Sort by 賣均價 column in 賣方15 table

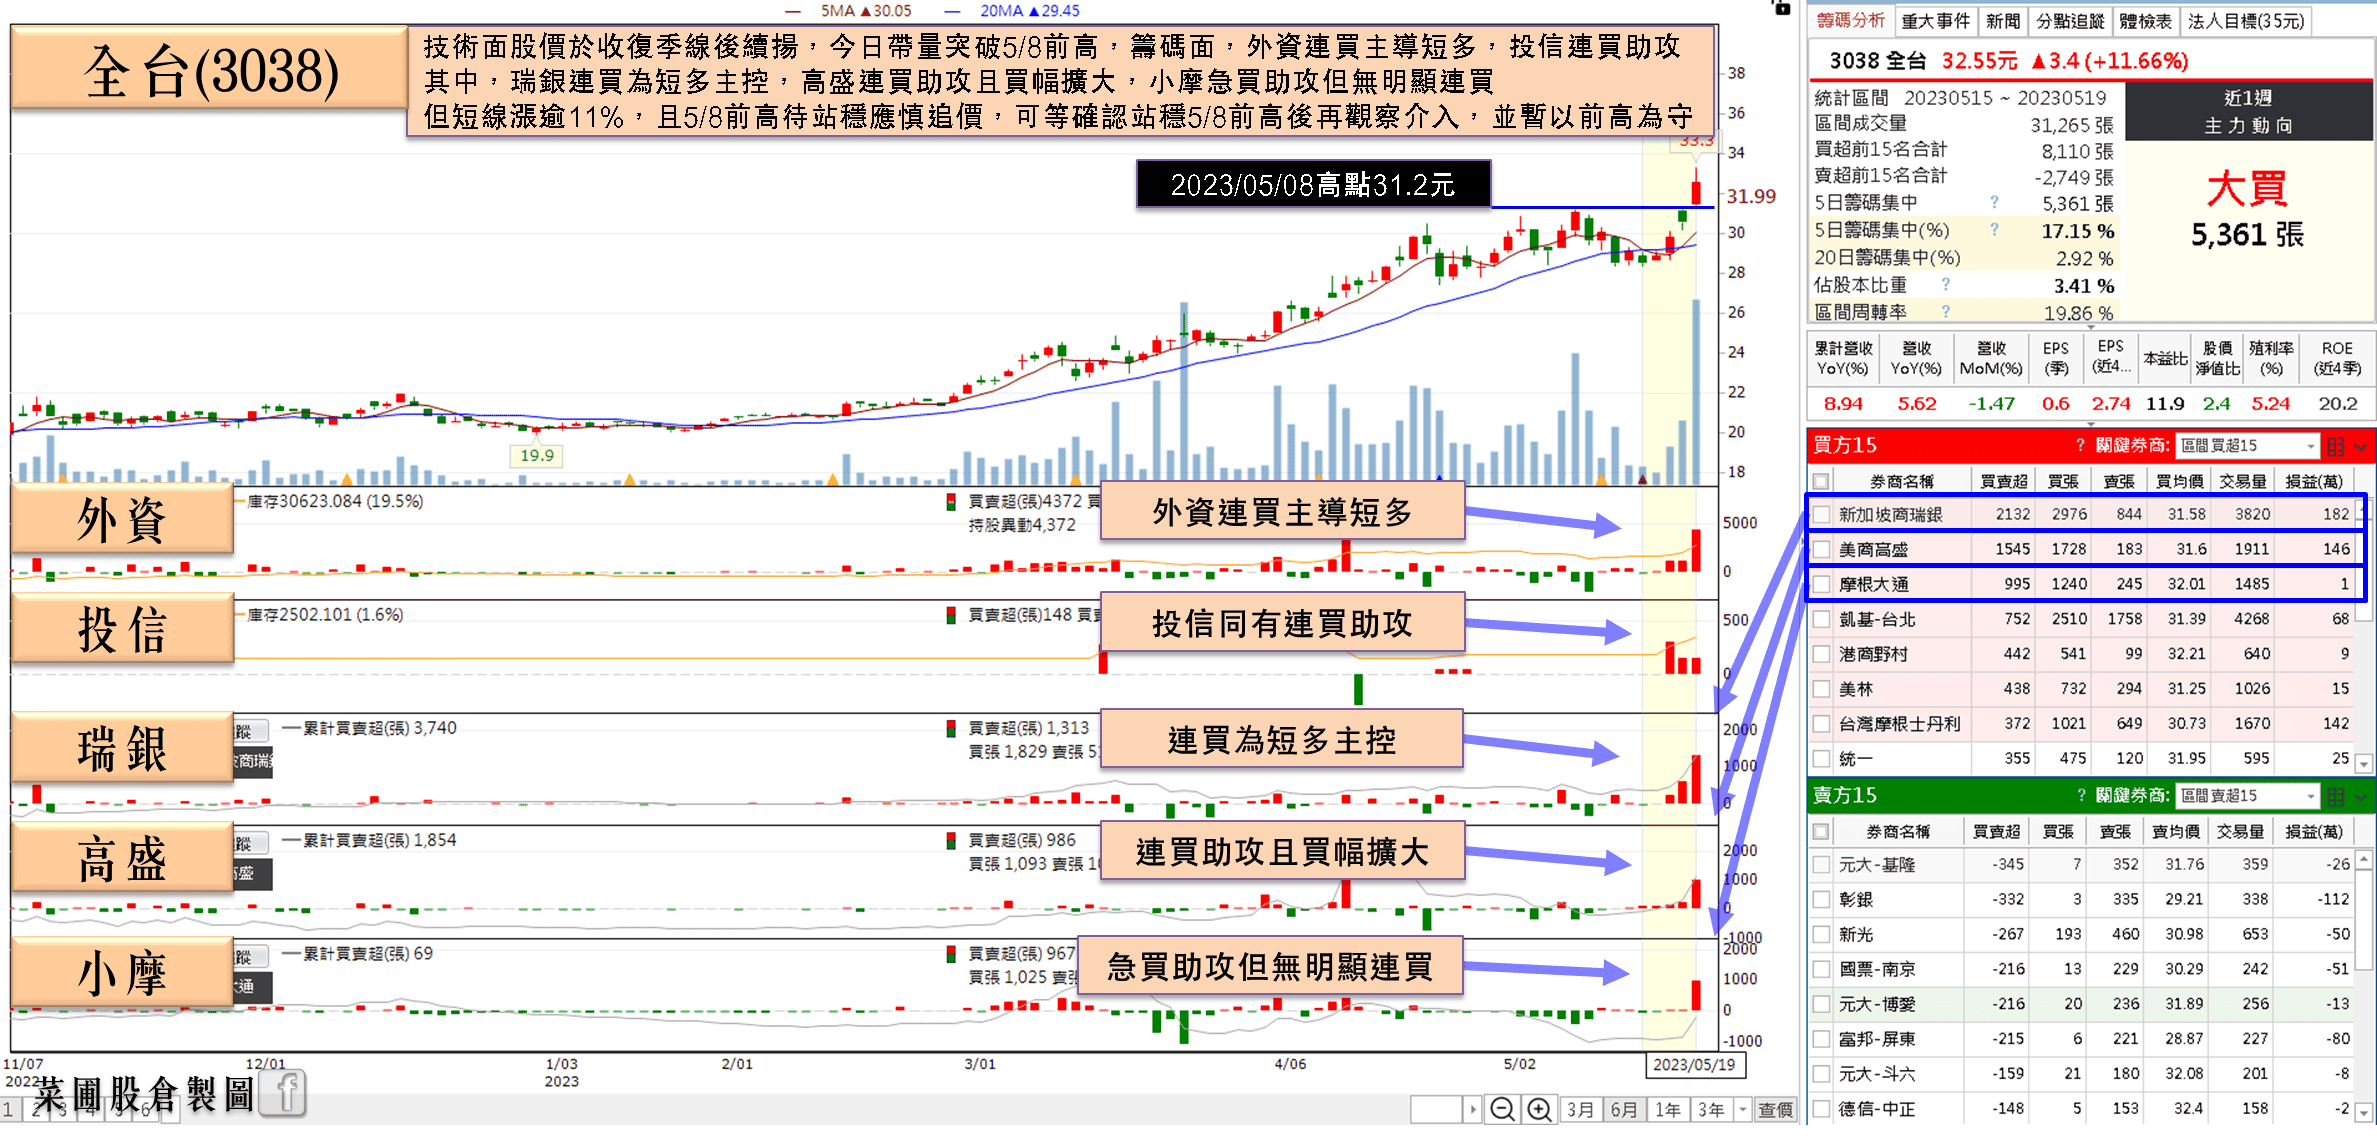[2175, 831]
